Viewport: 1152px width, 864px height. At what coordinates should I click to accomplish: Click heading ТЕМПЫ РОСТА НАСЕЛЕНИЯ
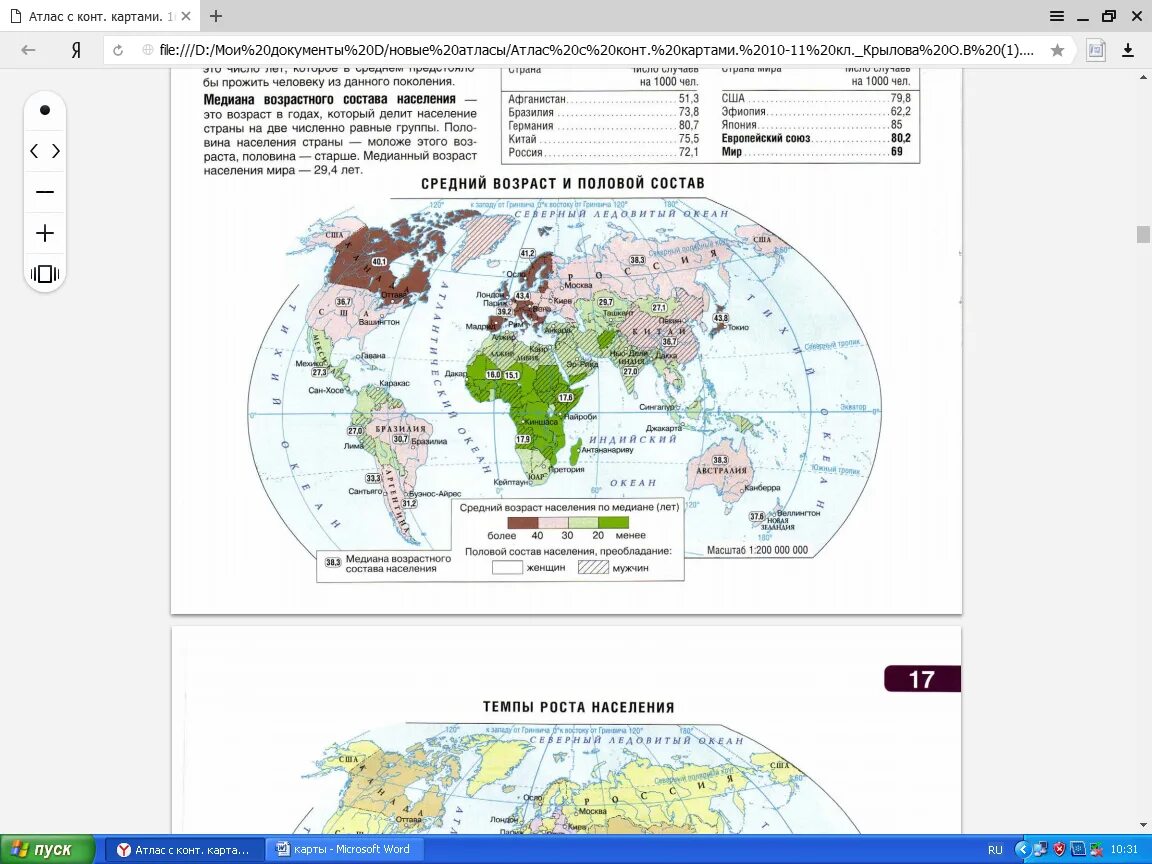[578, 708]
